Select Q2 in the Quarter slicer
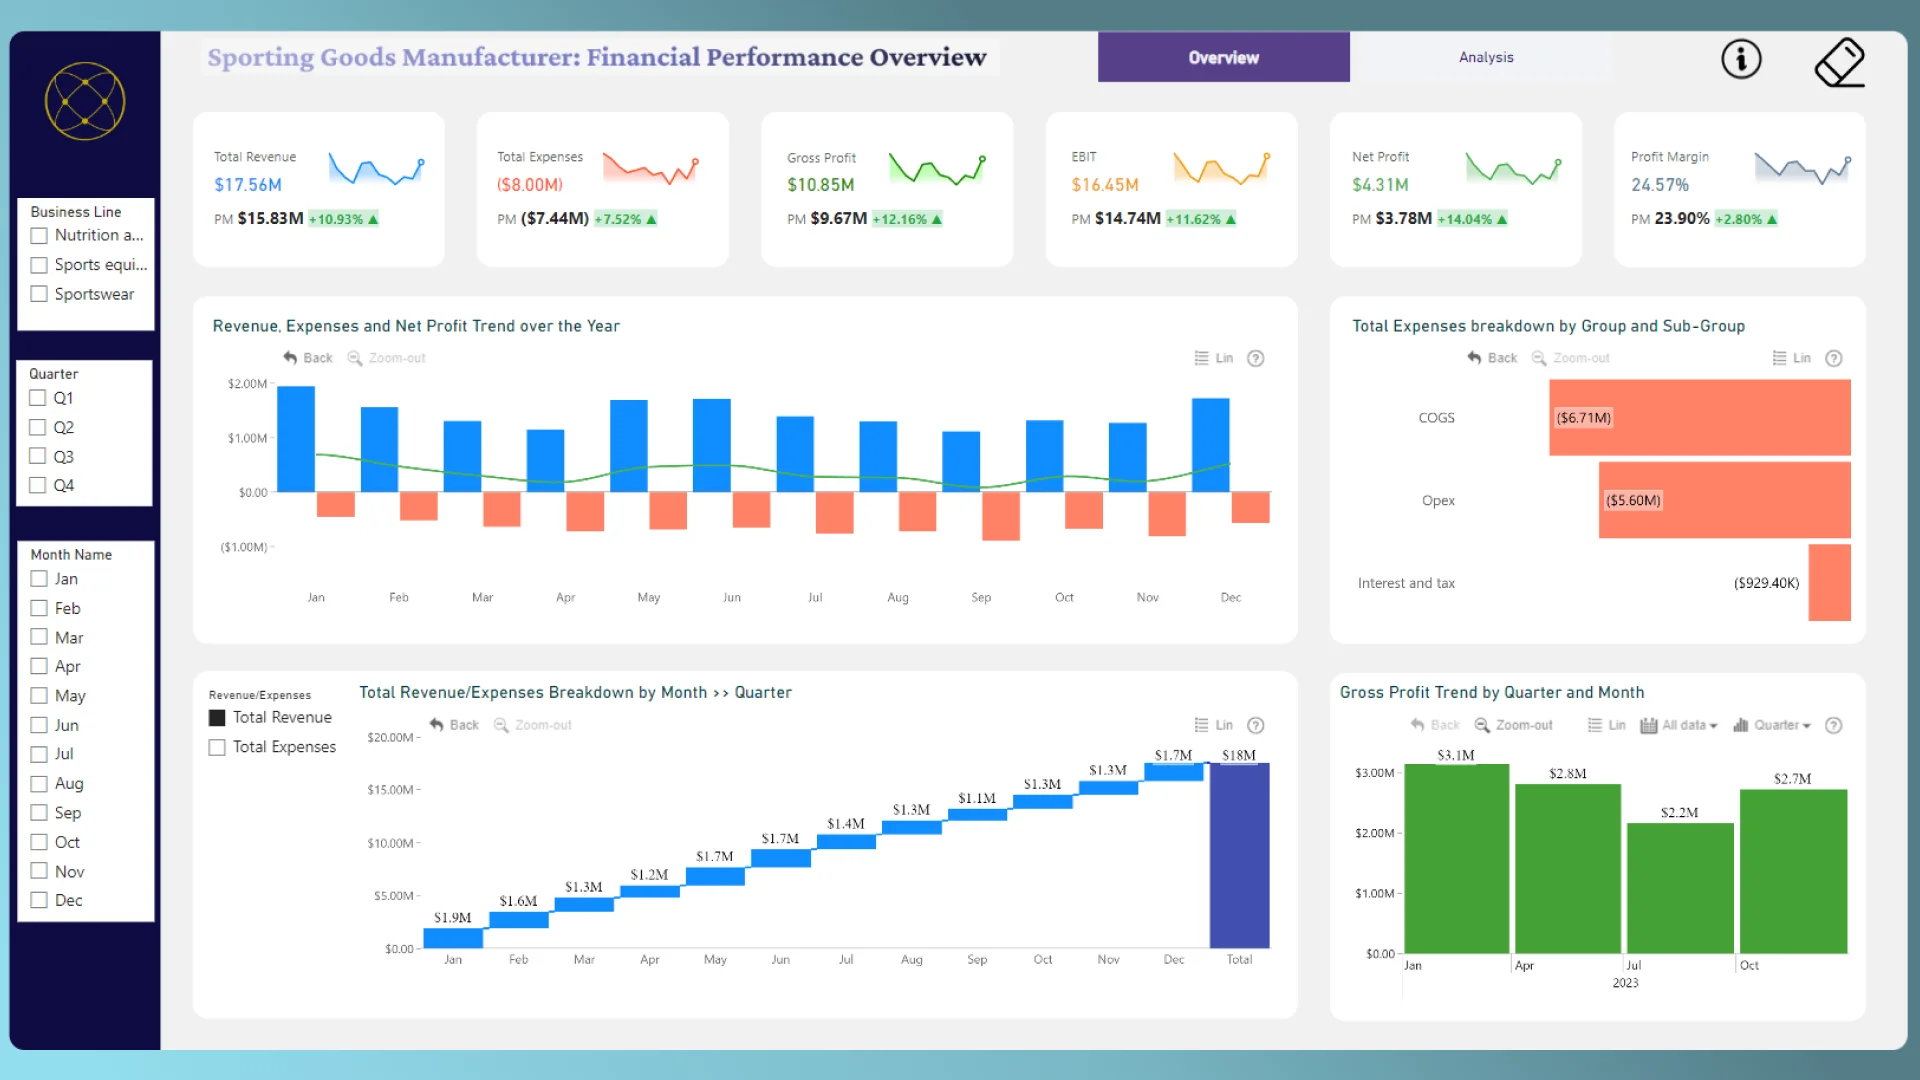The width and height of the screenshot is (1920, 1080). pos(38,427)
